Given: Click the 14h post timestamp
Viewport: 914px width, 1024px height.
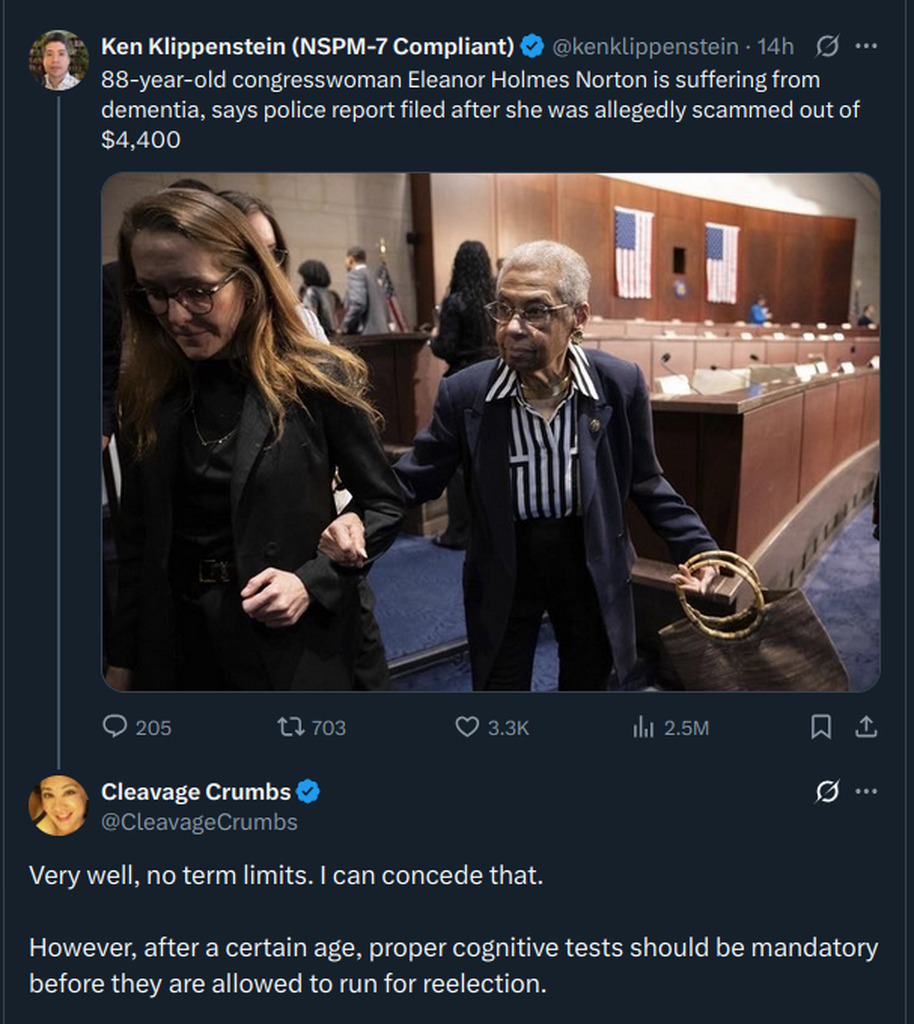Looking at the screenshot, I should (775, 46).
